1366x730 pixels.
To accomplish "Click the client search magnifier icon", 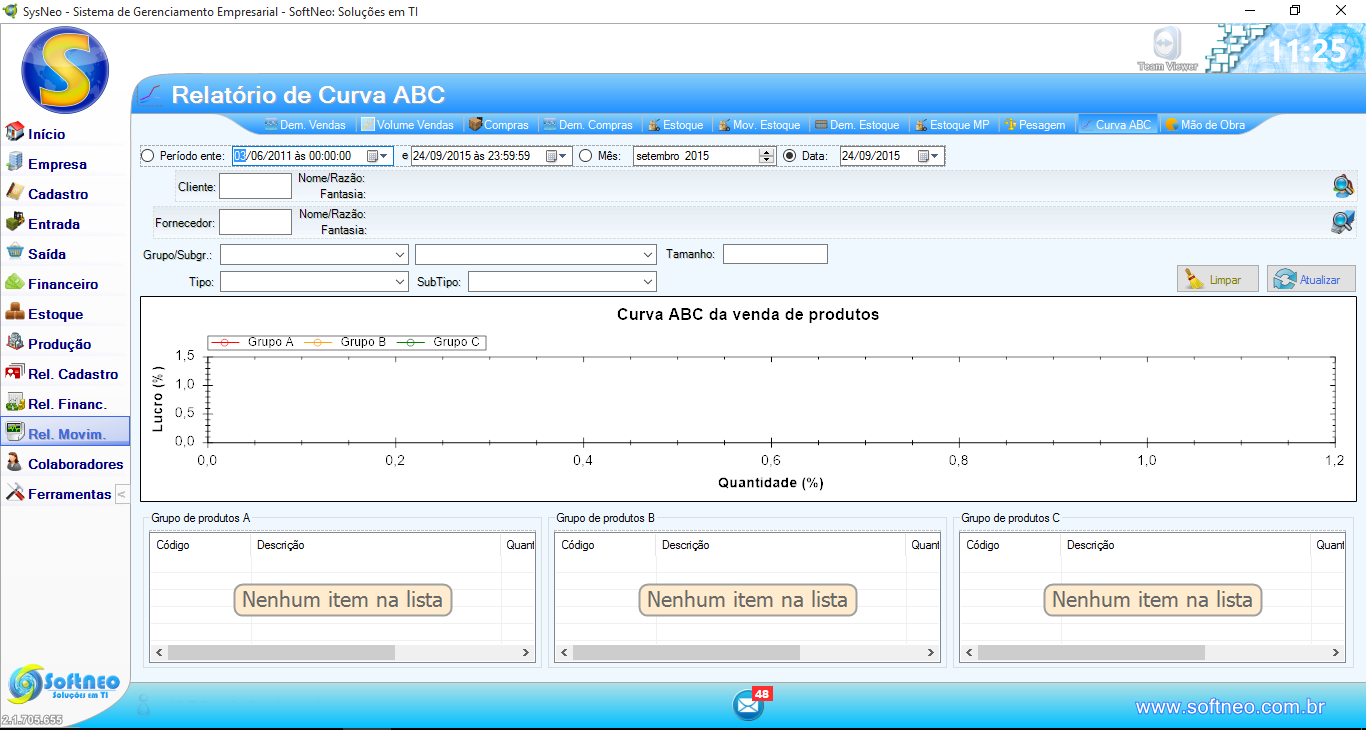I will click(1342, 186).
